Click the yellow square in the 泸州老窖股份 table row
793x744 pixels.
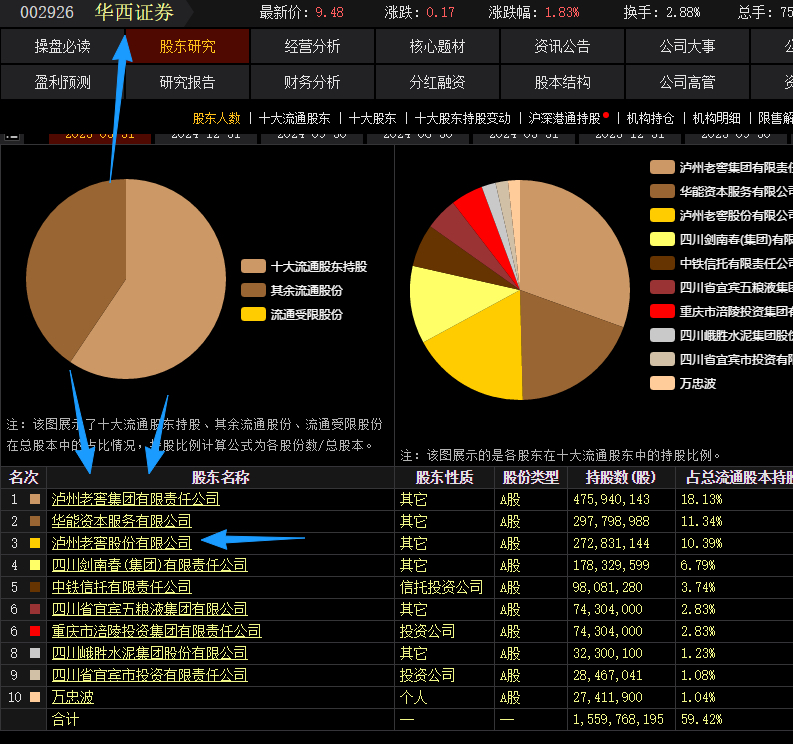pos(35,543)
